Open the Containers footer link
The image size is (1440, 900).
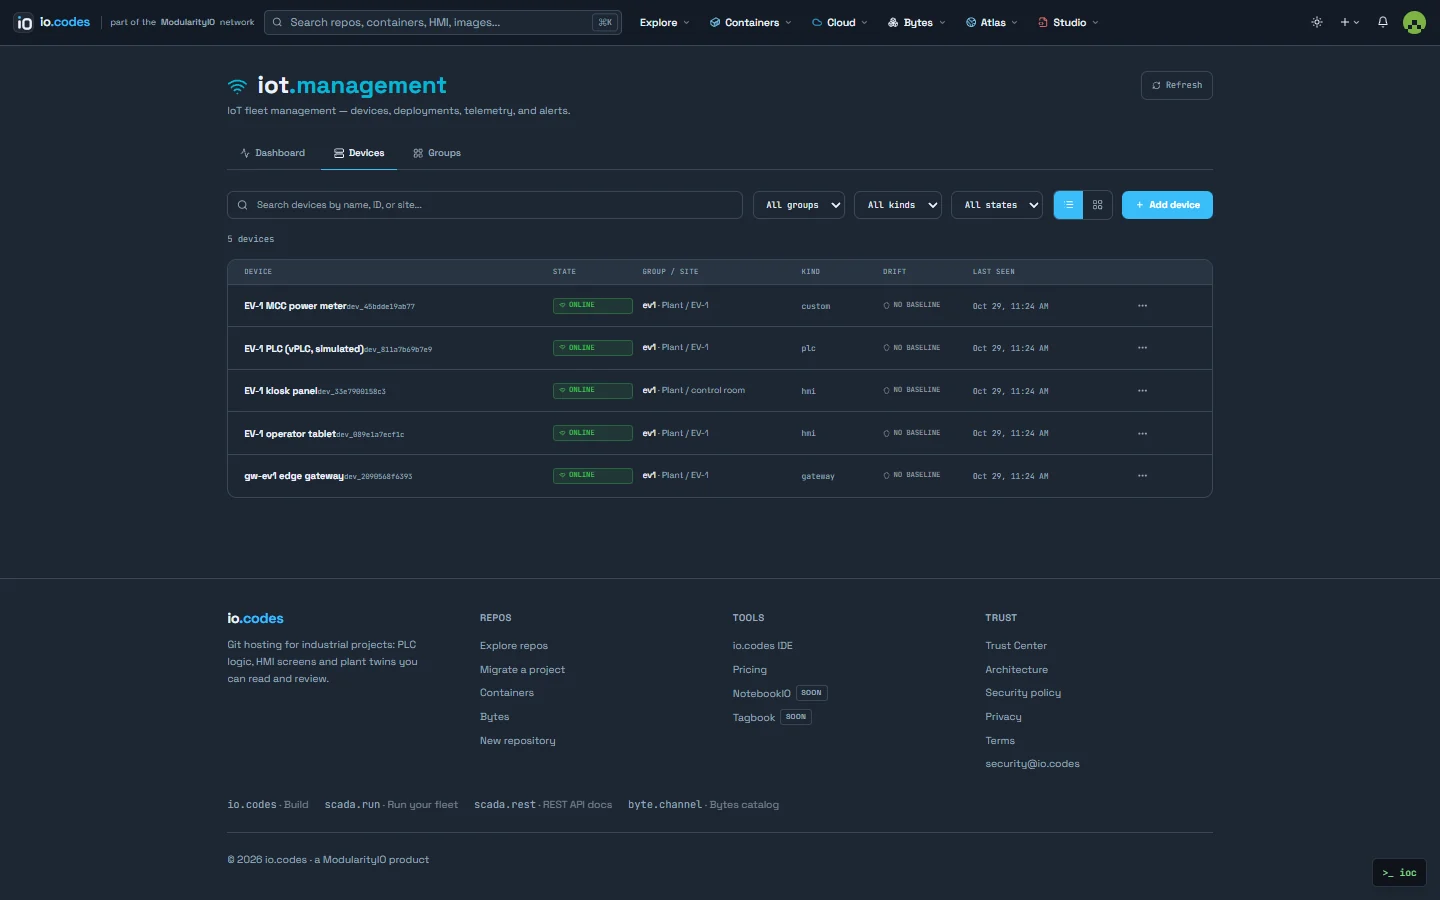coord(507,693)
